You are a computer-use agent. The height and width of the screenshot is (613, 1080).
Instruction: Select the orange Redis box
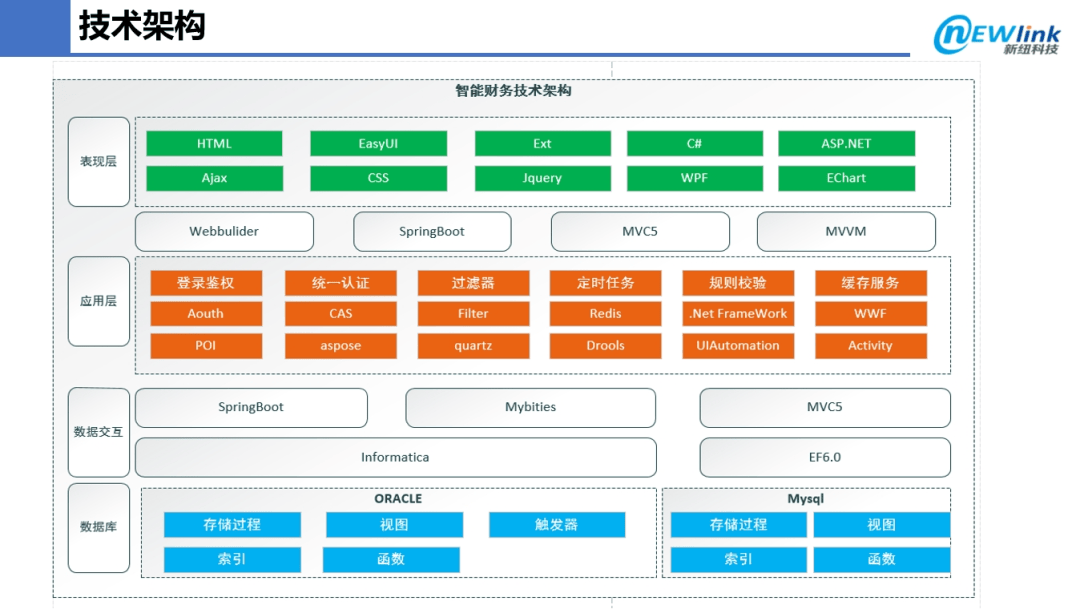click(x=605, y=314)
